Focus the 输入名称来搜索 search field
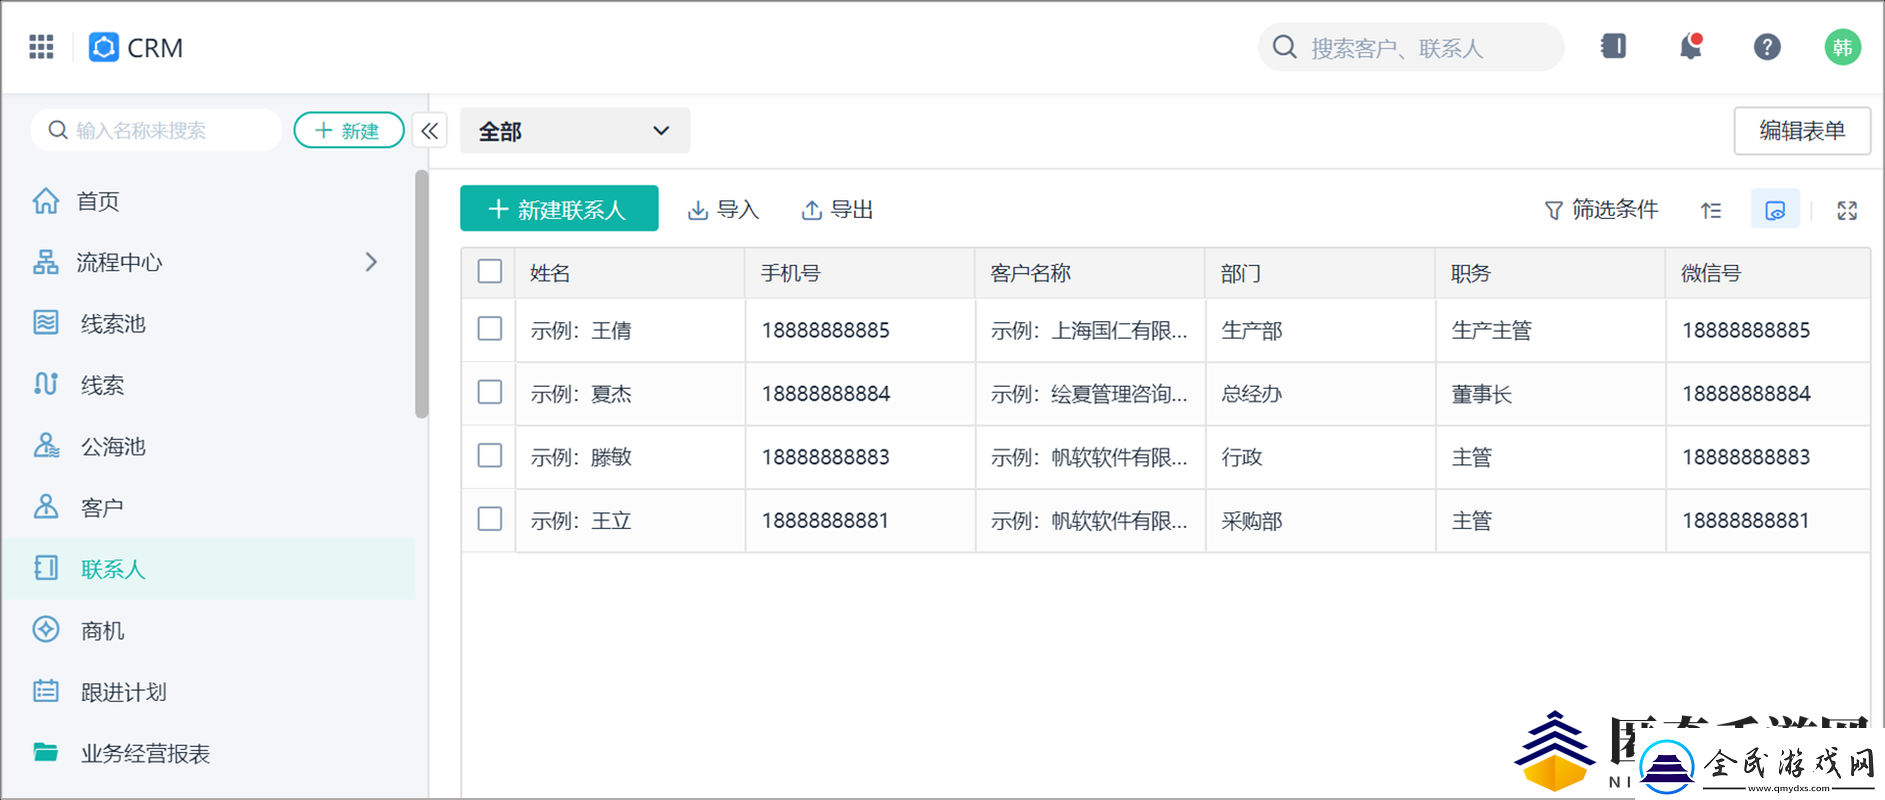 tap(157, 130)
